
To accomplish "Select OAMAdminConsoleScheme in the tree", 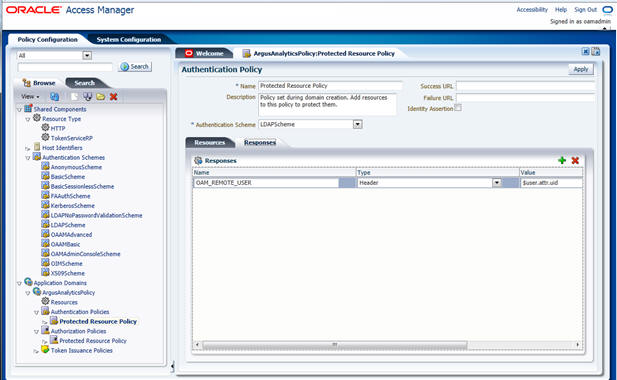I will point(85,254).
